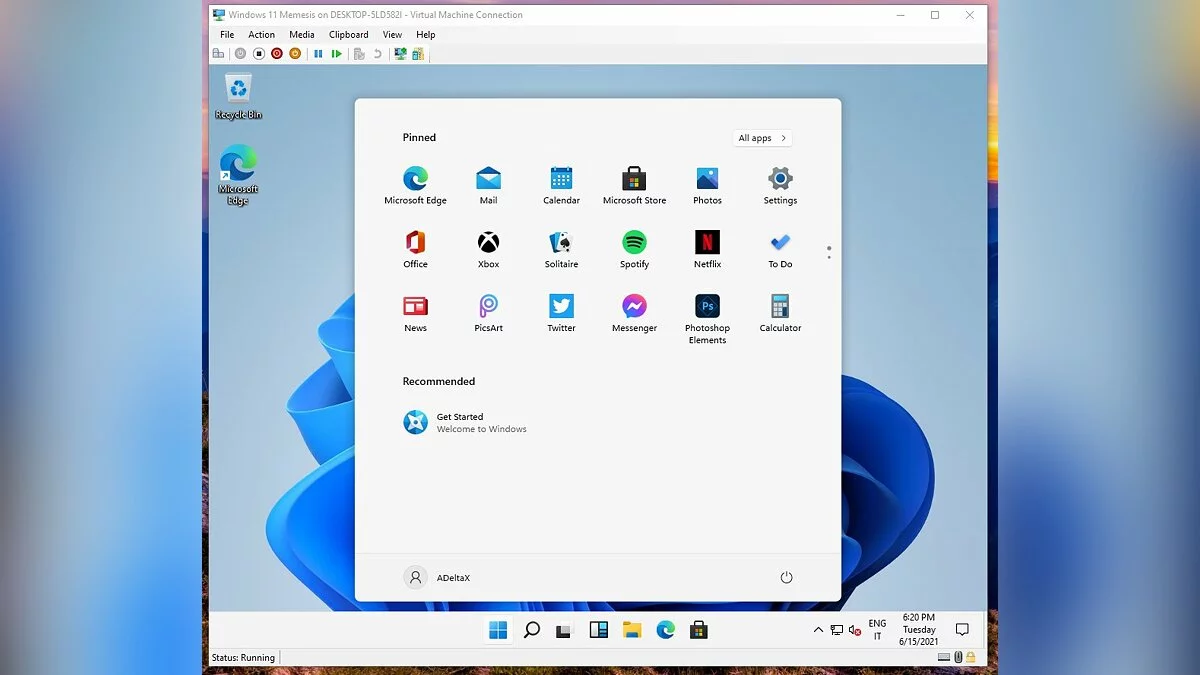
Task: Open Messenger from the pinned apps
Action: pos(634,307)
